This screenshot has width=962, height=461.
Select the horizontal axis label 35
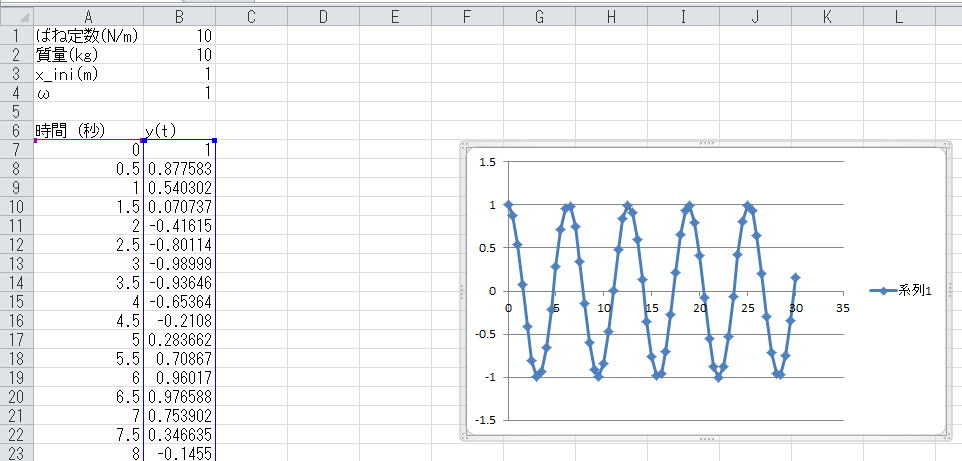click(x=842, y=307)
